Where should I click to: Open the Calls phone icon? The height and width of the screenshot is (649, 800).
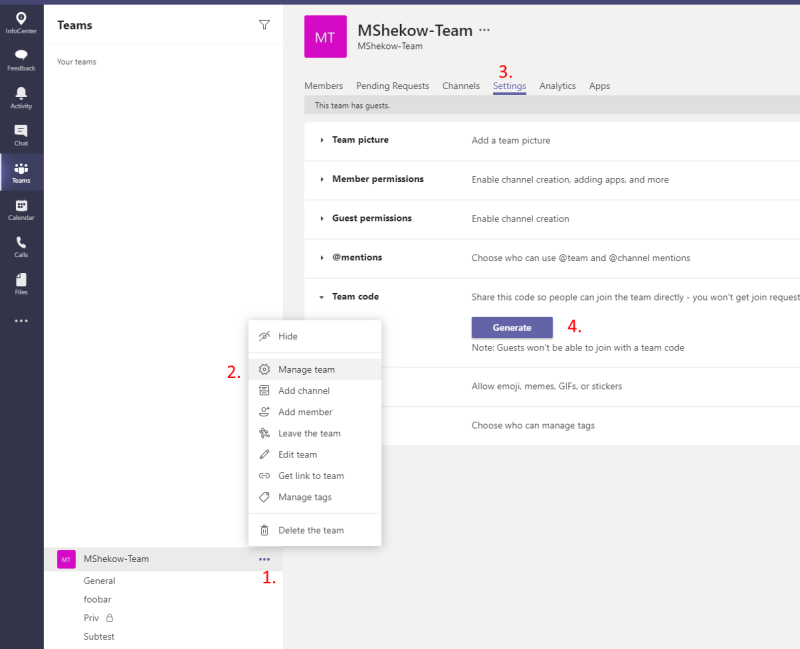coord(21,247)
